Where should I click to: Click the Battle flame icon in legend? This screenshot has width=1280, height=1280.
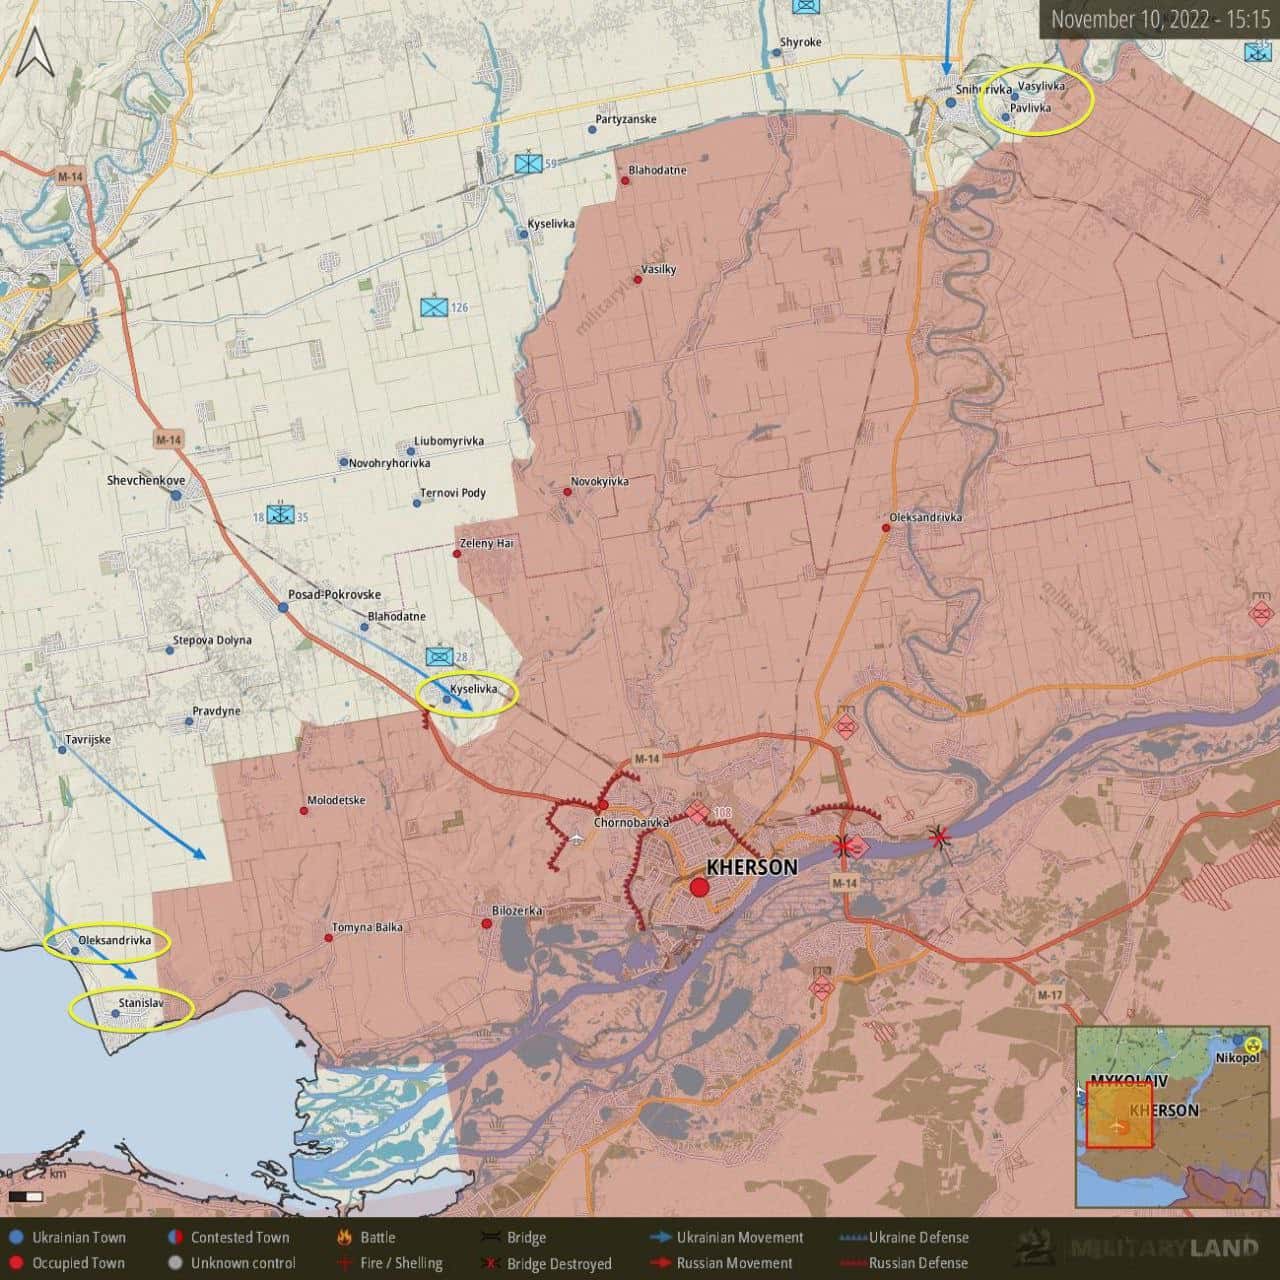343,1238
